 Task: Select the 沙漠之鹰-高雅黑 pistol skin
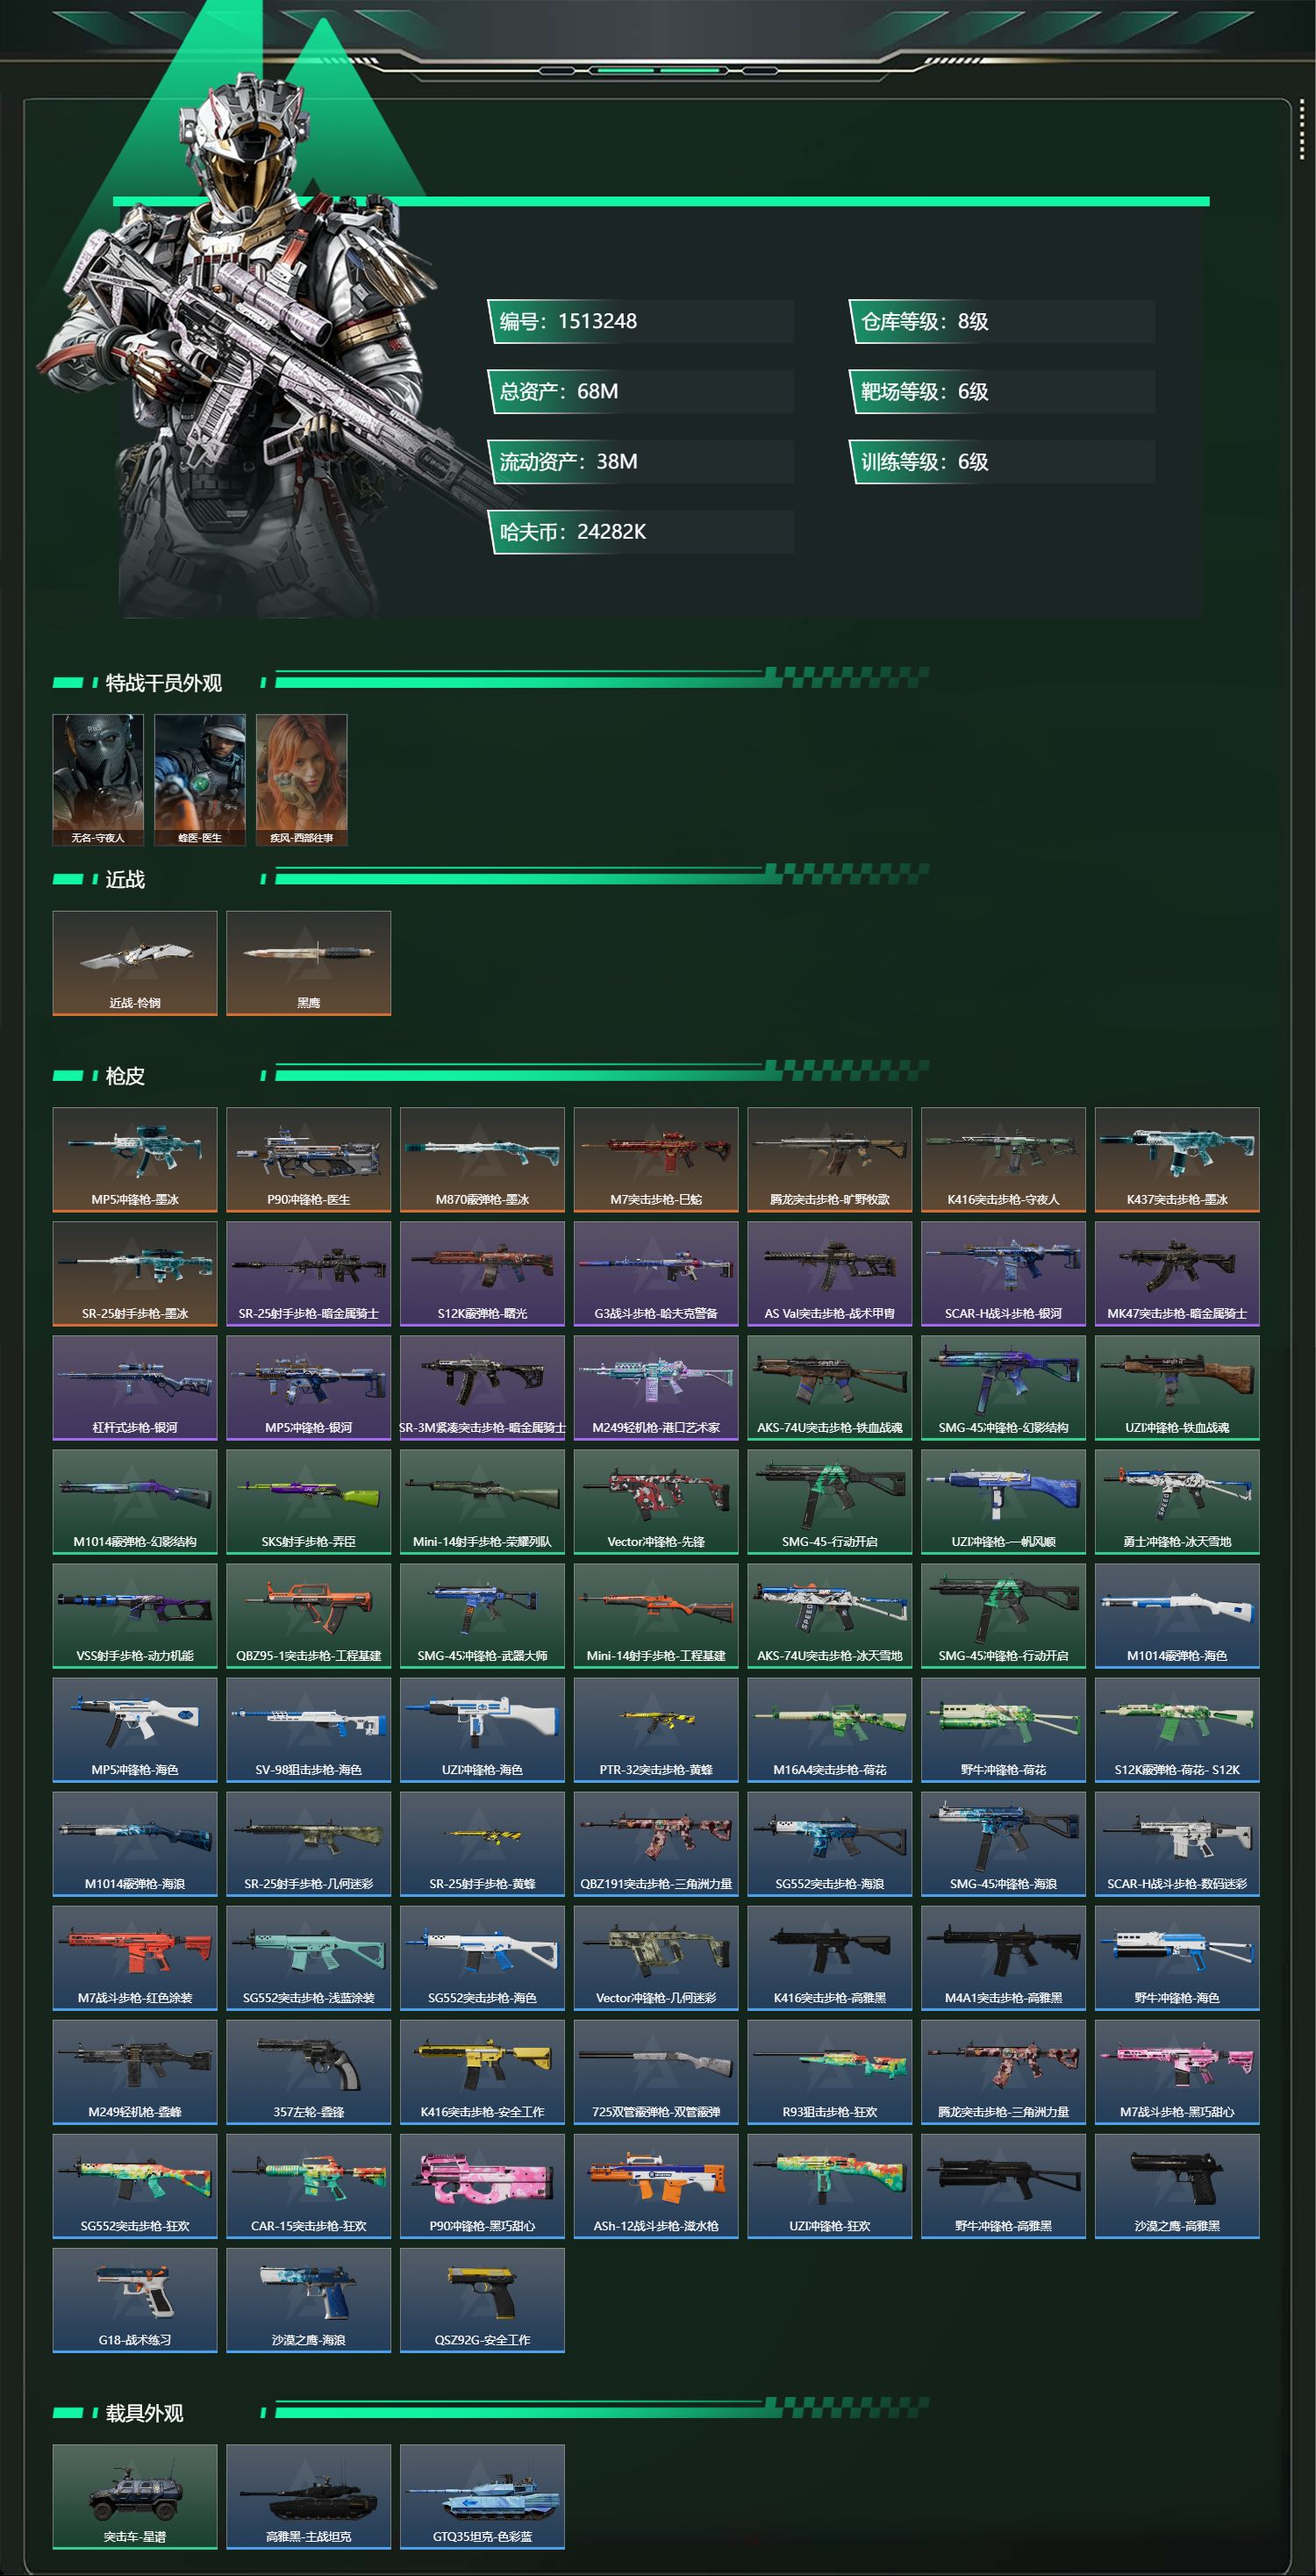point(1177,2185)
